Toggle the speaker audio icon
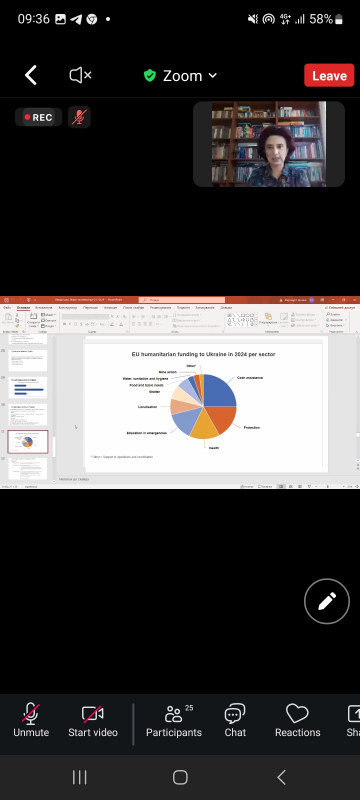The width and height of the screenshot is (360, 800). (80, 76)
